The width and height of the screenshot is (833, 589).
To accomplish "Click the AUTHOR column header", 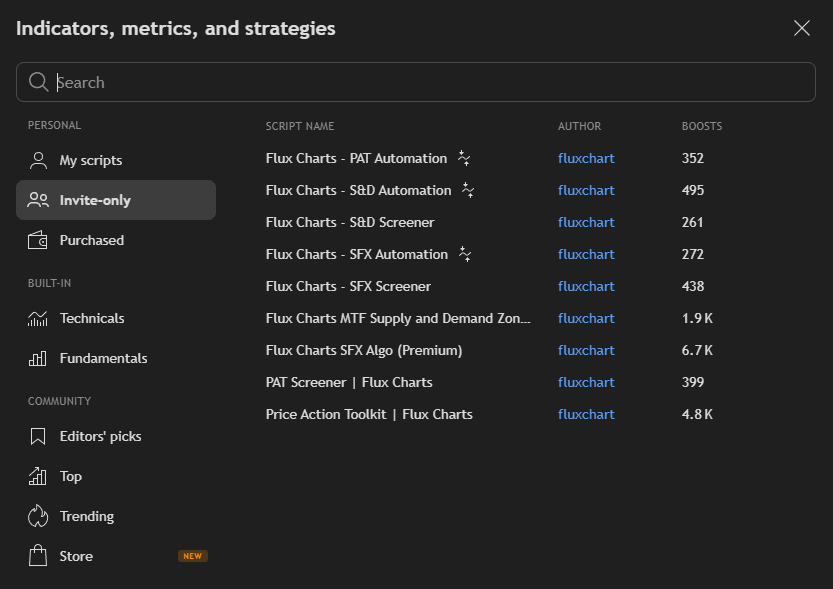I will 579,126.
